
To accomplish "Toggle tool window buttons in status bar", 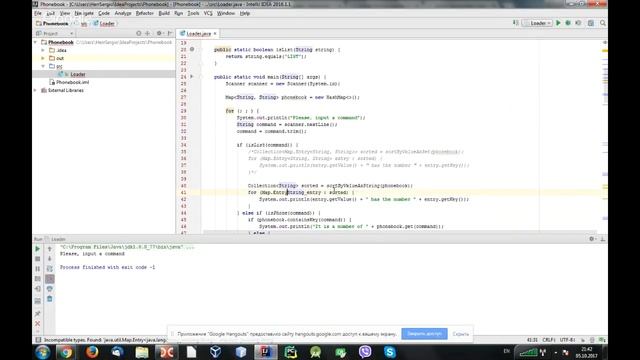I will tap(38, 340).
